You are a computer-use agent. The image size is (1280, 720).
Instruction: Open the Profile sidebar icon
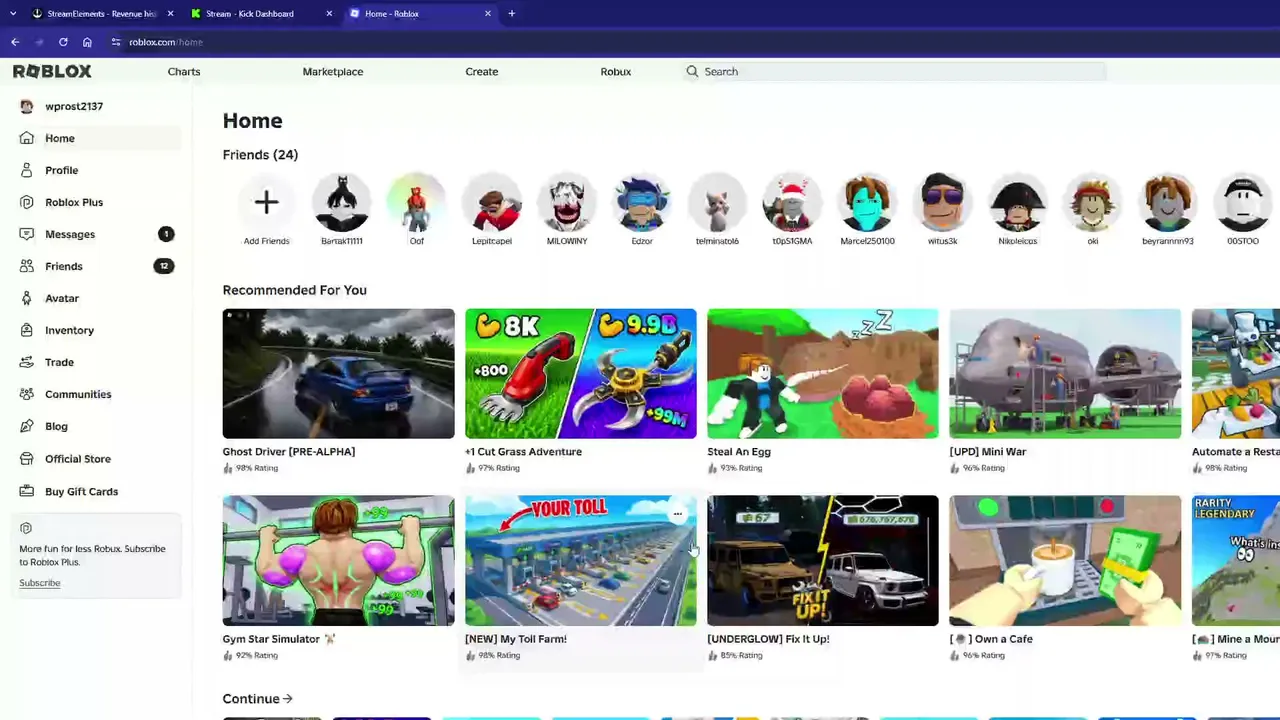[x=26, y=170]
